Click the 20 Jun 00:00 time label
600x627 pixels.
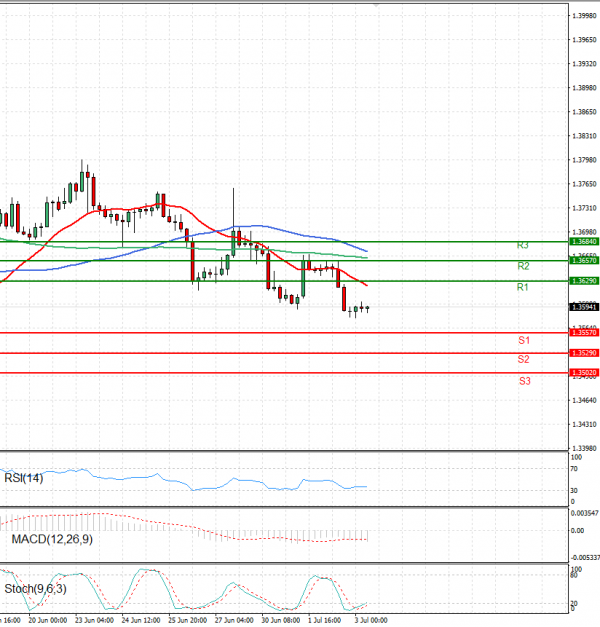click(x=48, y=620)
